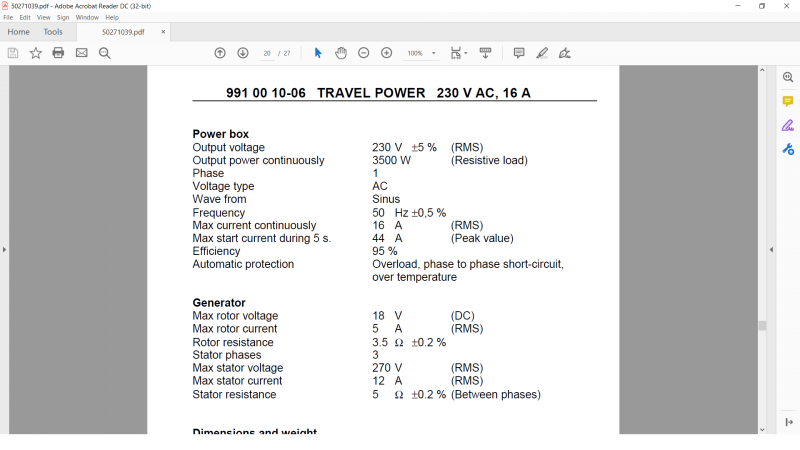Open the Help menu

point(112,17)
